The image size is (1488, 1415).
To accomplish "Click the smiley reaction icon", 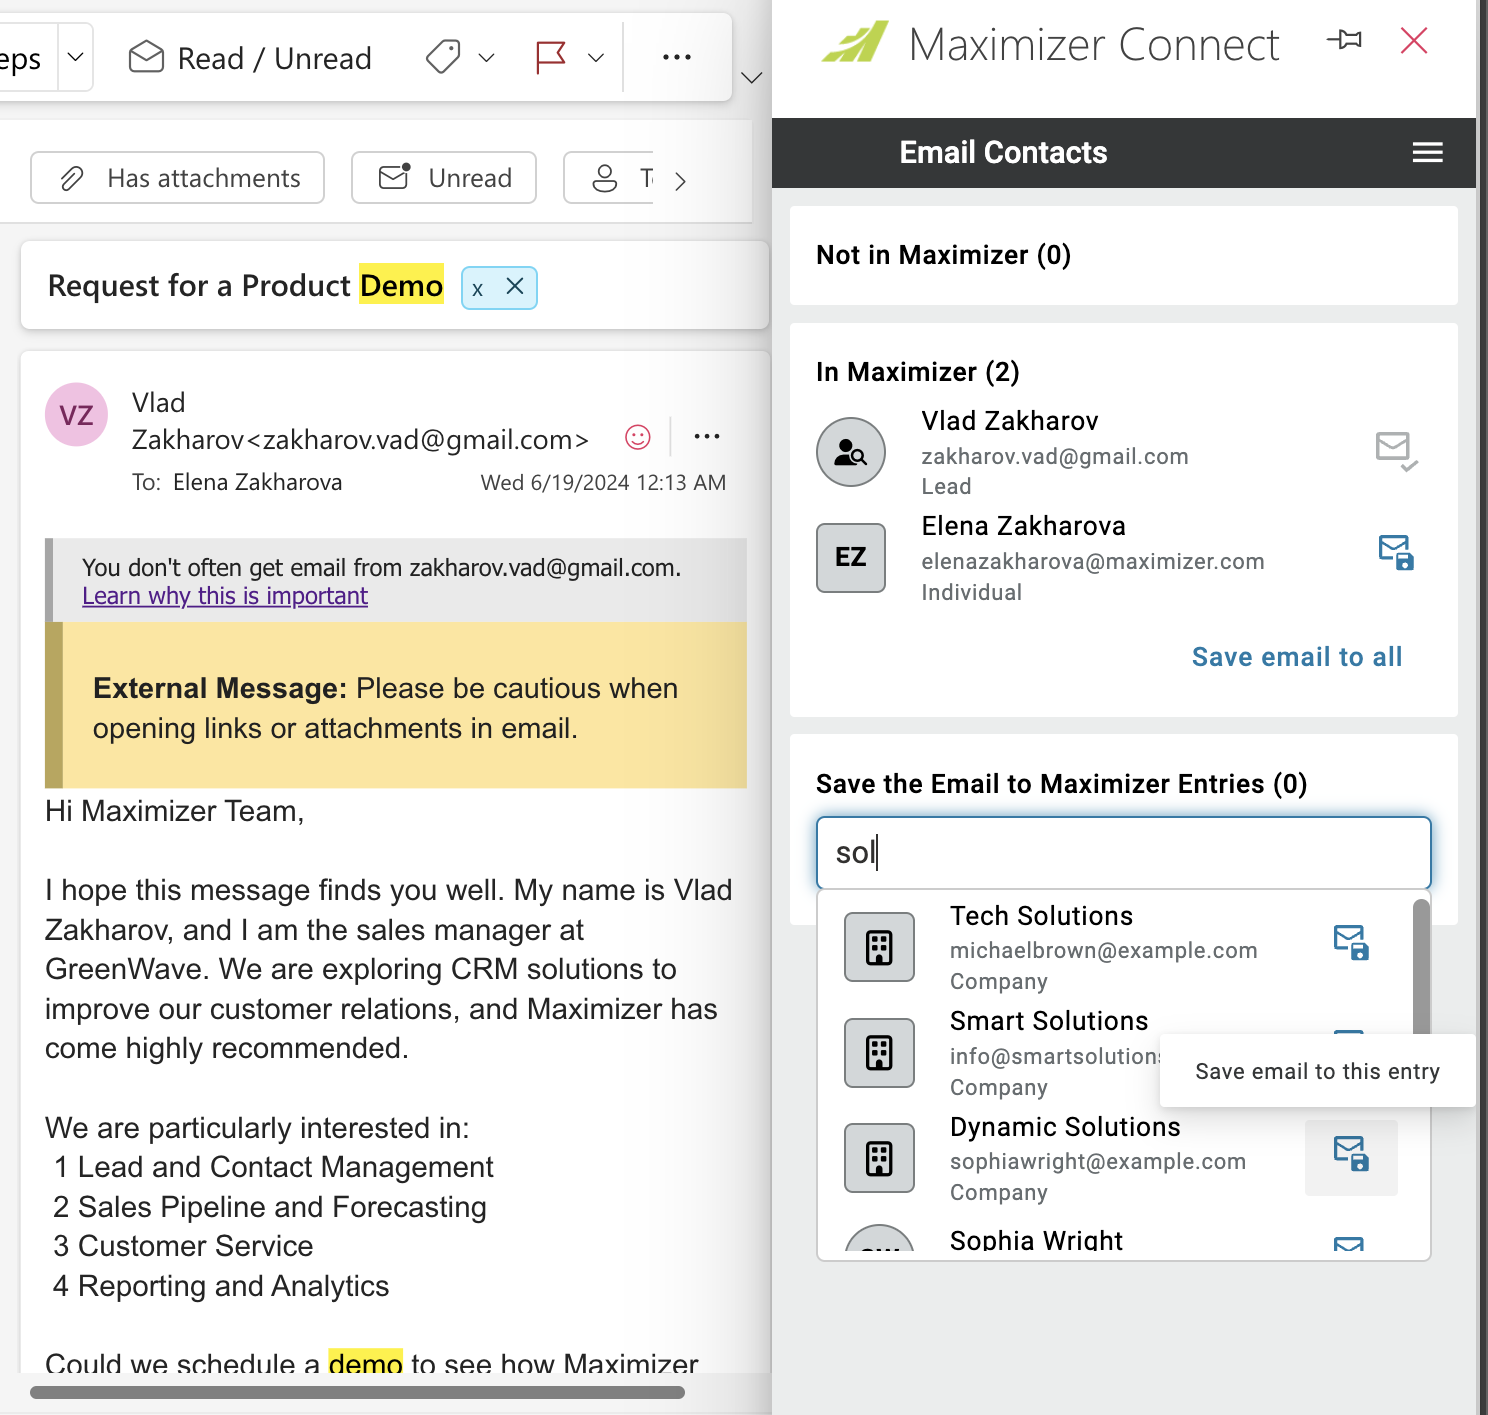I will click(x=638, y=437).
